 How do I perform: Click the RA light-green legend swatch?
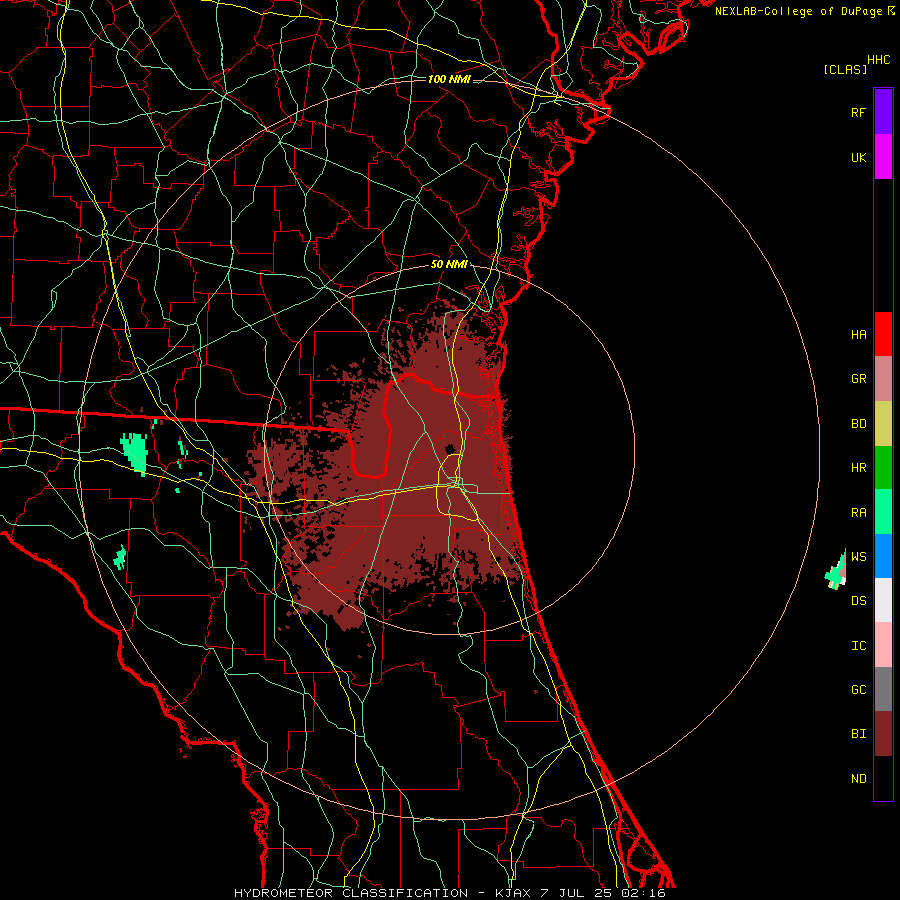pos(883,512)
